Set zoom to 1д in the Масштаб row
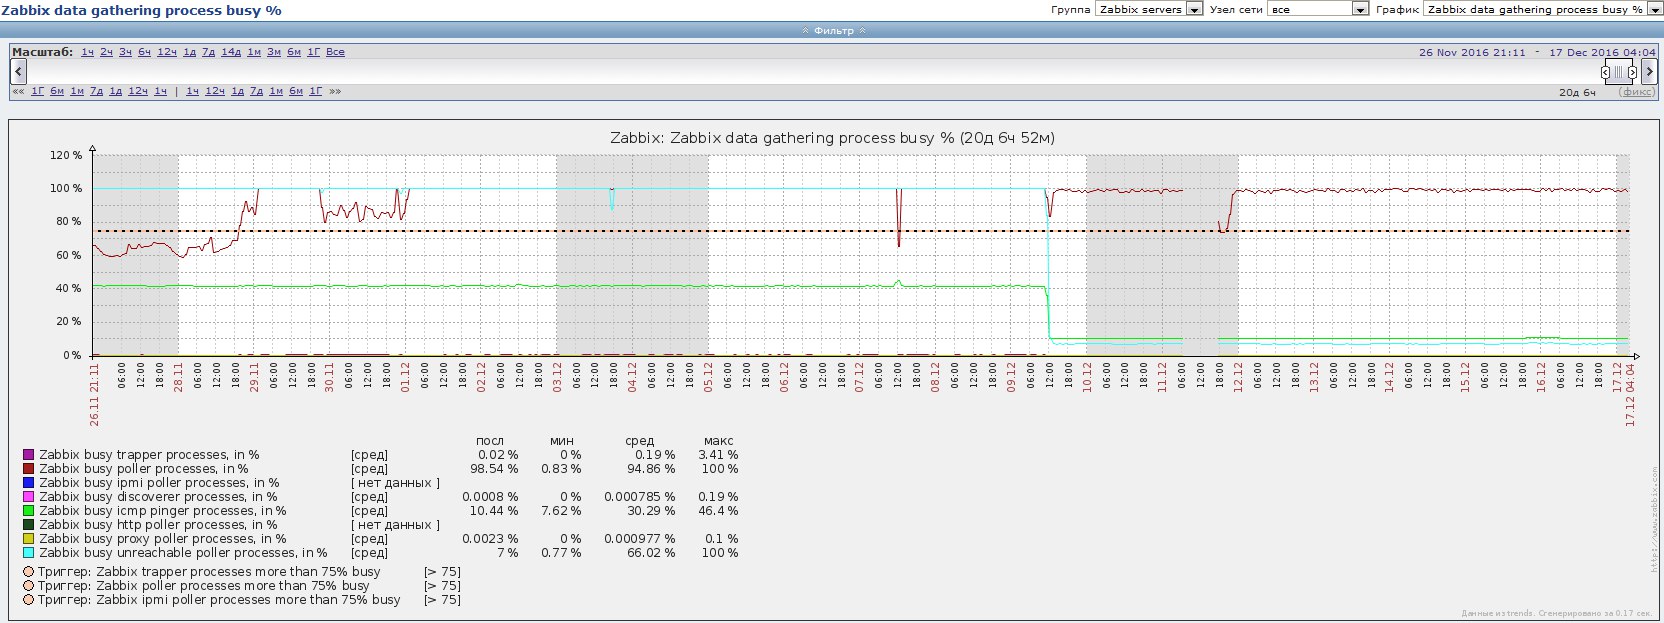This screenshot has height=623, width=1664. coord(190,52)
